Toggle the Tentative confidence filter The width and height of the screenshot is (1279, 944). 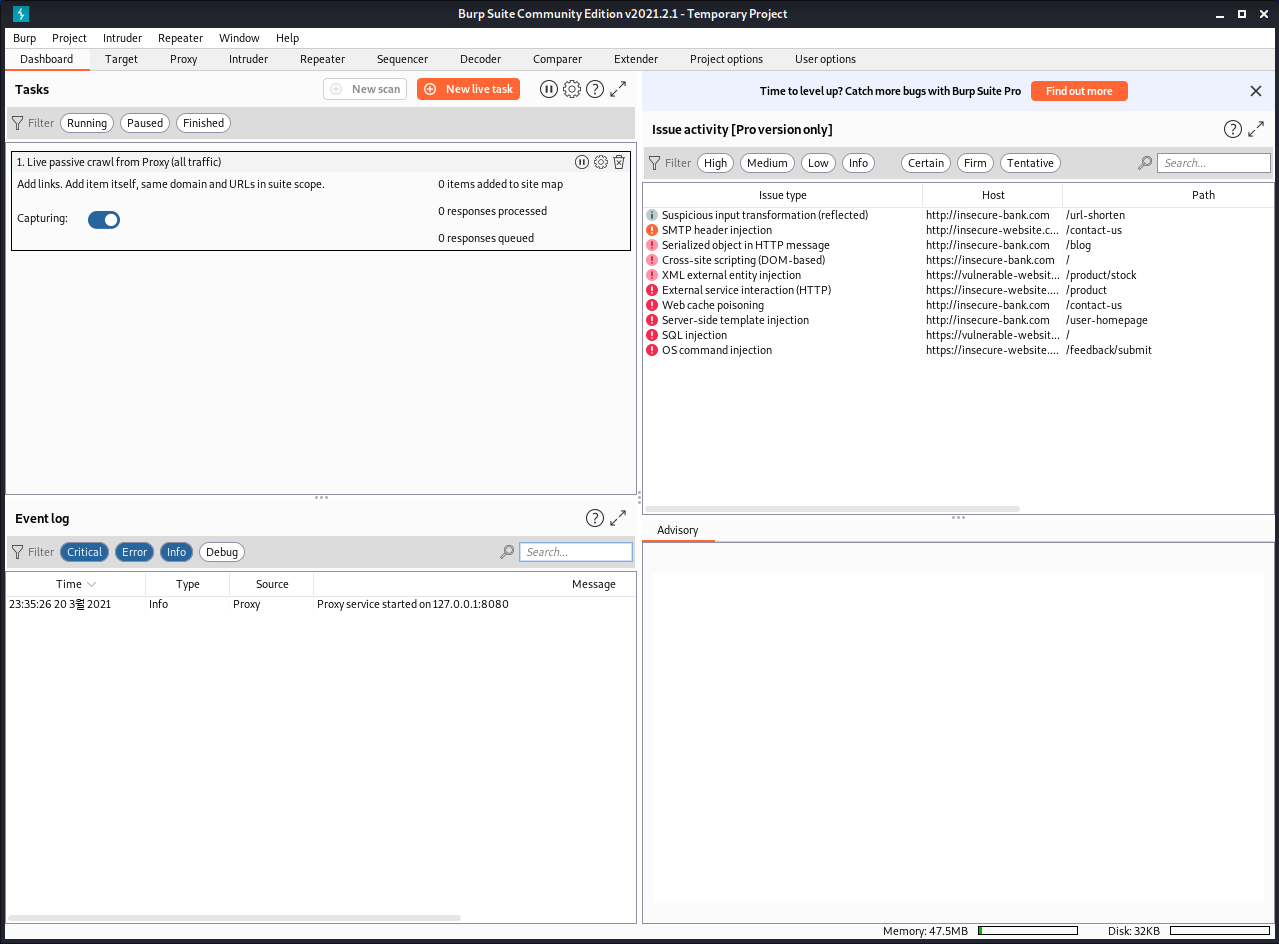click(x=1030, y=163)
